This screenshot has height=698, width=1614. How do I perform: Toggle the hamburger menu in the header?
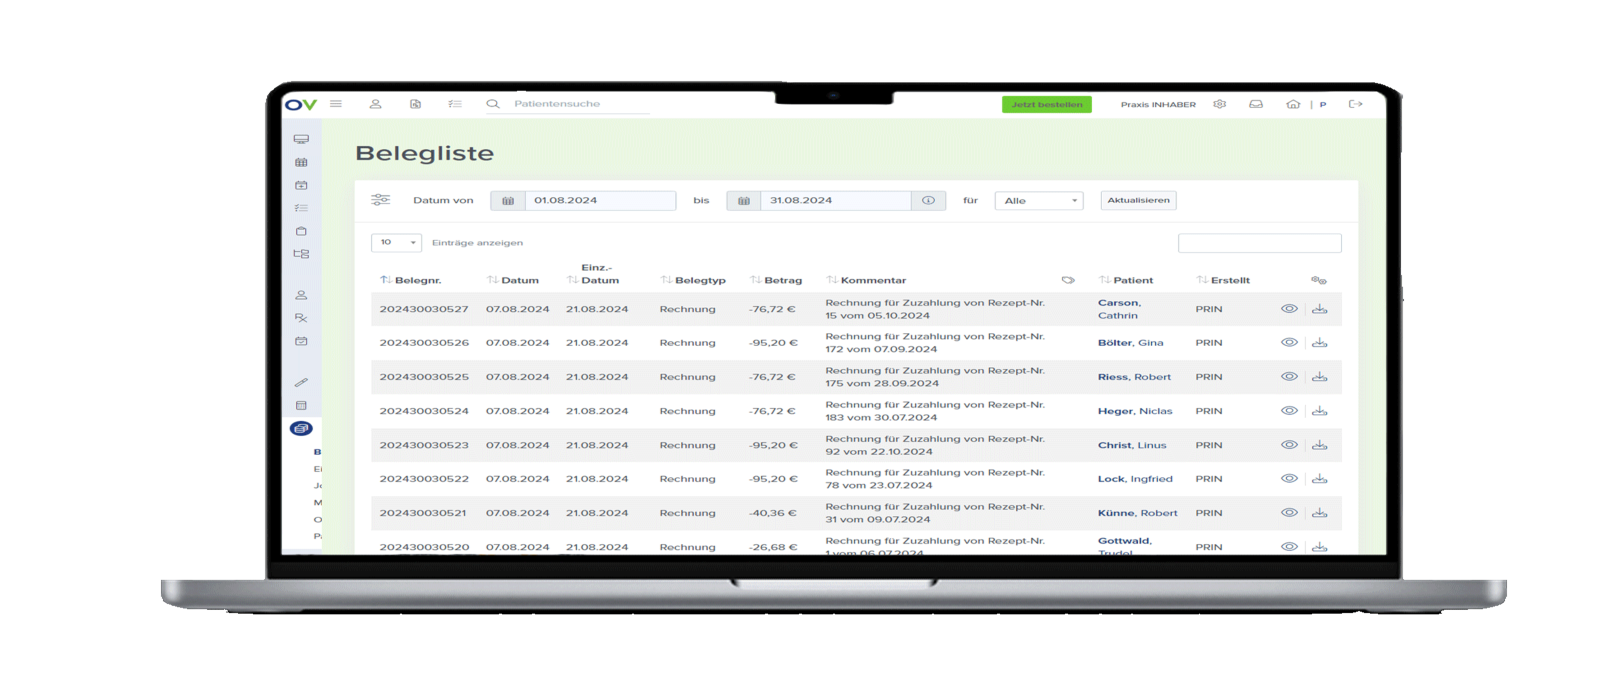pos(336,104)
